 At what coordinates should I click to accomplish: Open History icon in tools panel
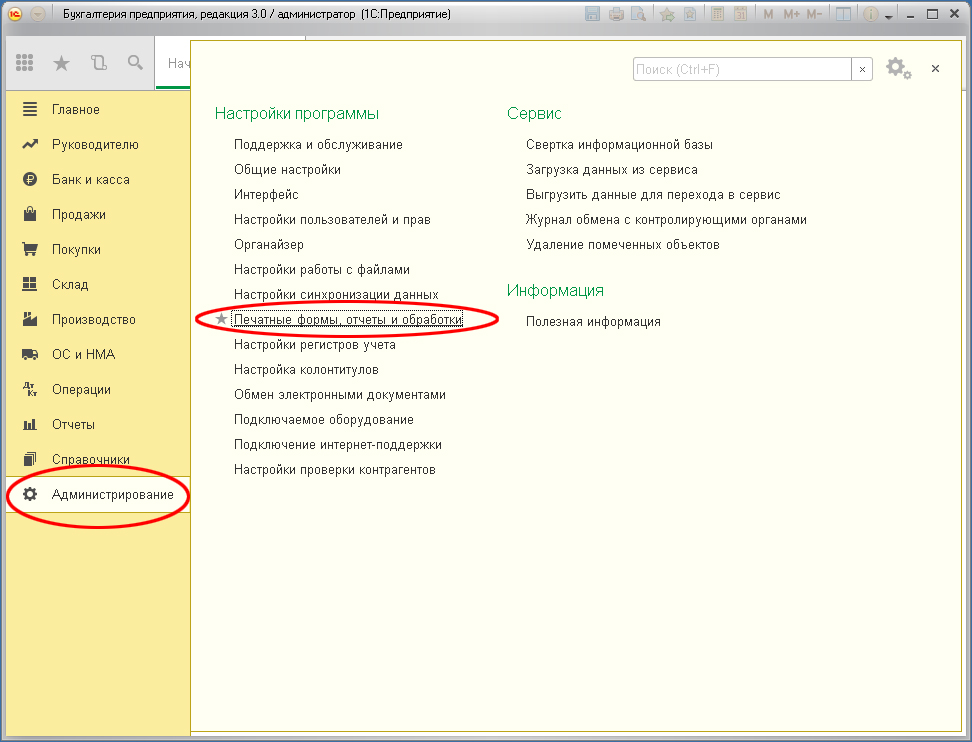coord(99,62)
